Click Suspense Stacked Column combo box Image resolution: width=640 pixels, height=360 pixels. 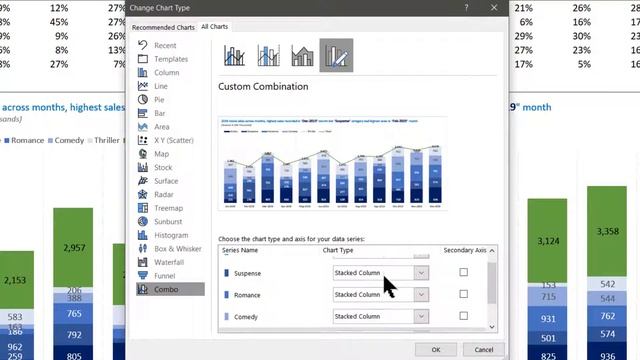pos(381,273)
